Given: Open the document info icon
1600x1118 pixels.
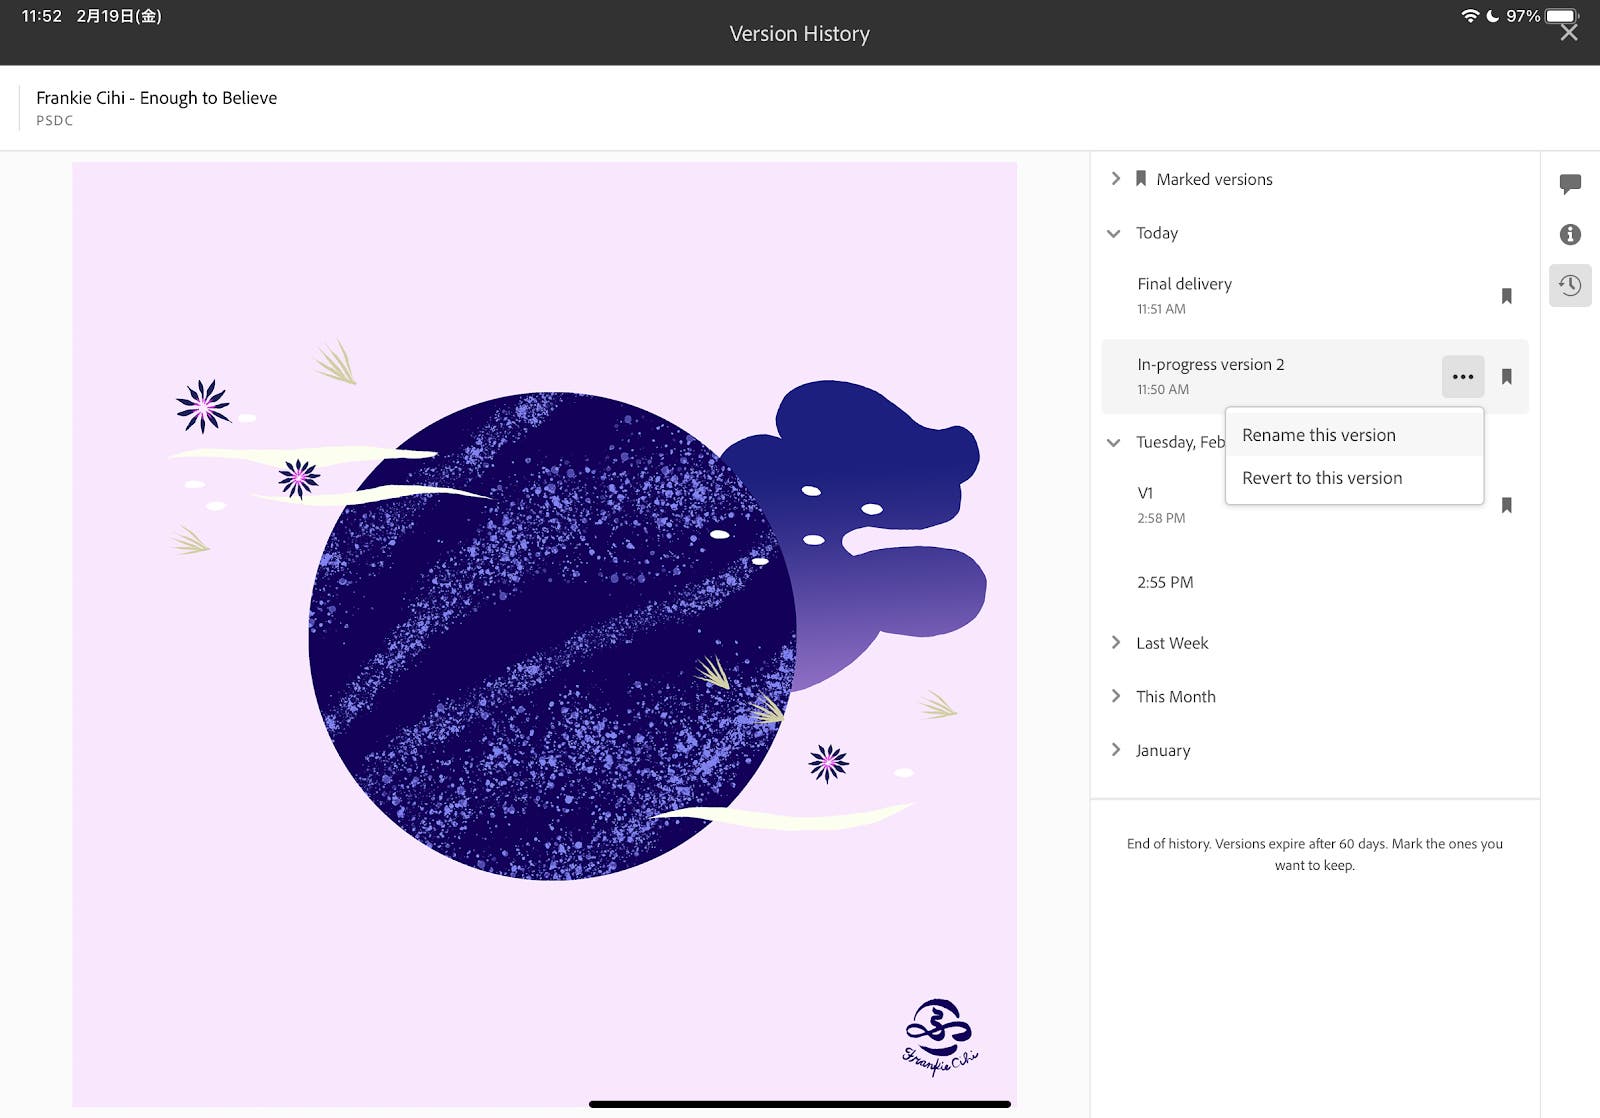Looking at the screenshot, I should click(x=1570, y=234).
